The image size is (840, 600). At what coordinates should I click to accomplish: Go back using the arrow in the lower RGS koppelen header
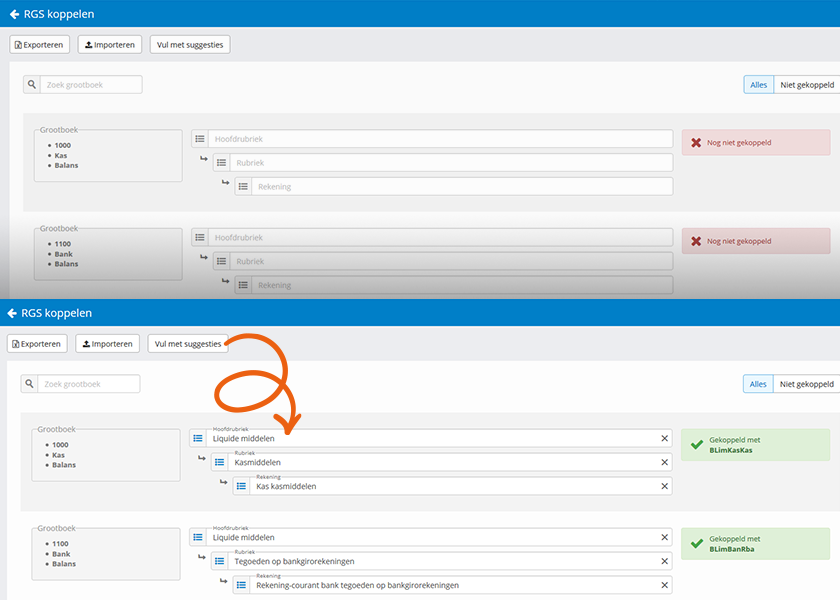[12, 313]
